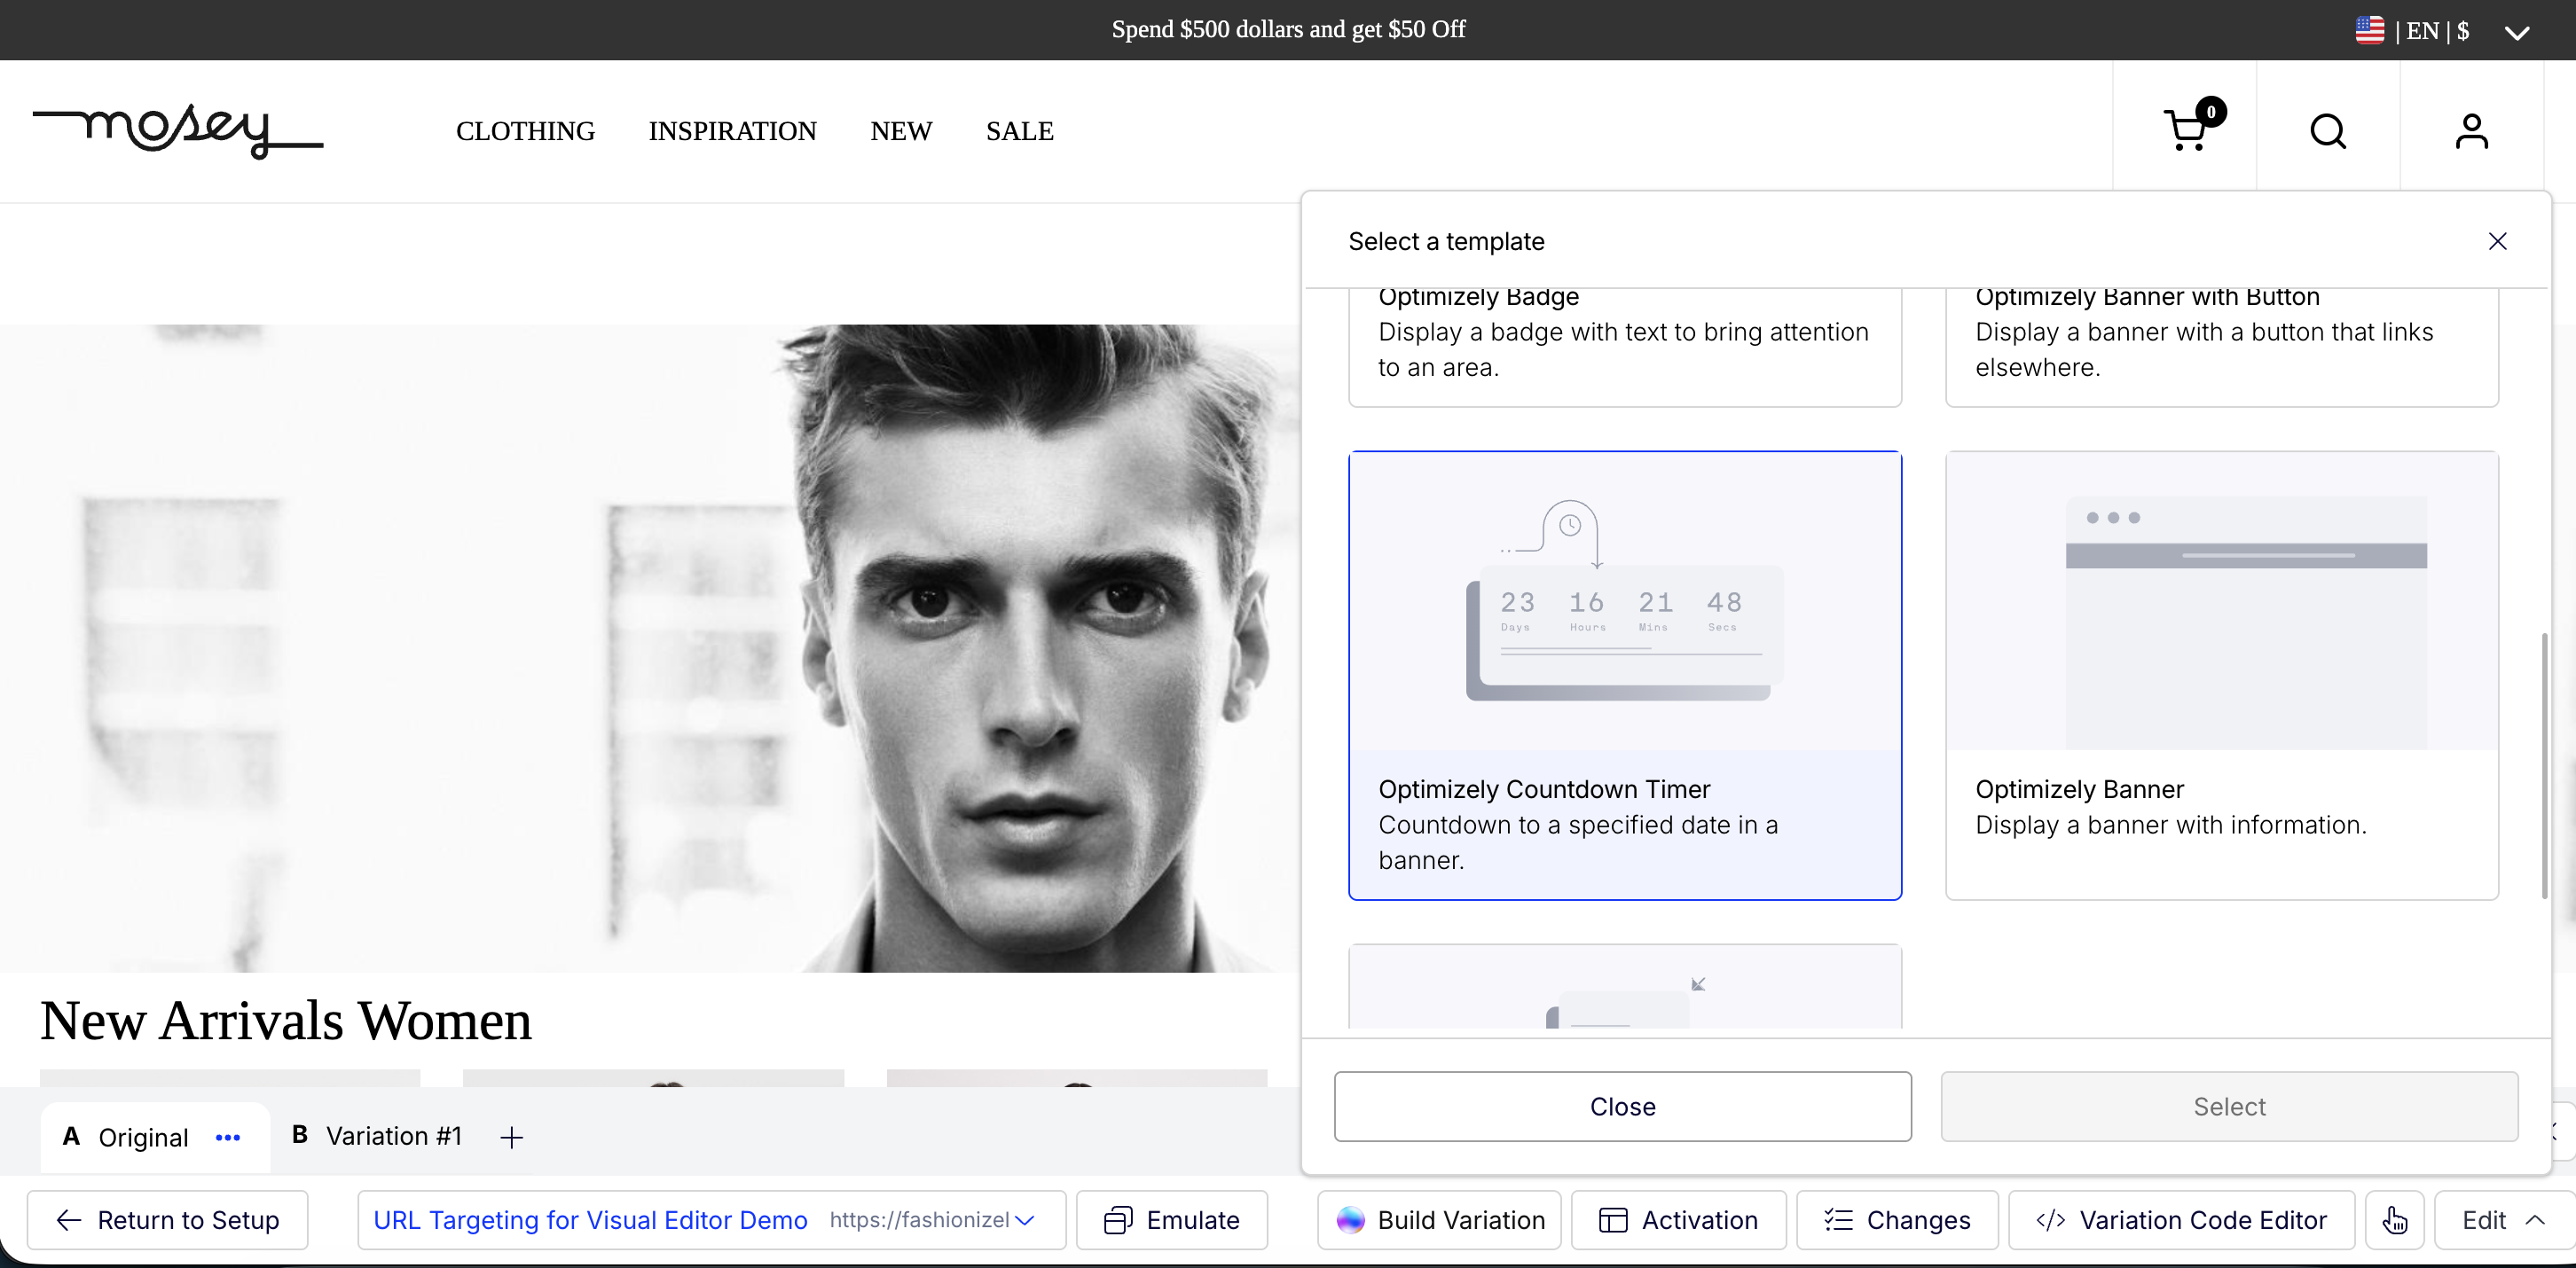
Task: Open the CLOTHING navigation menu
Action: point(525,131)
